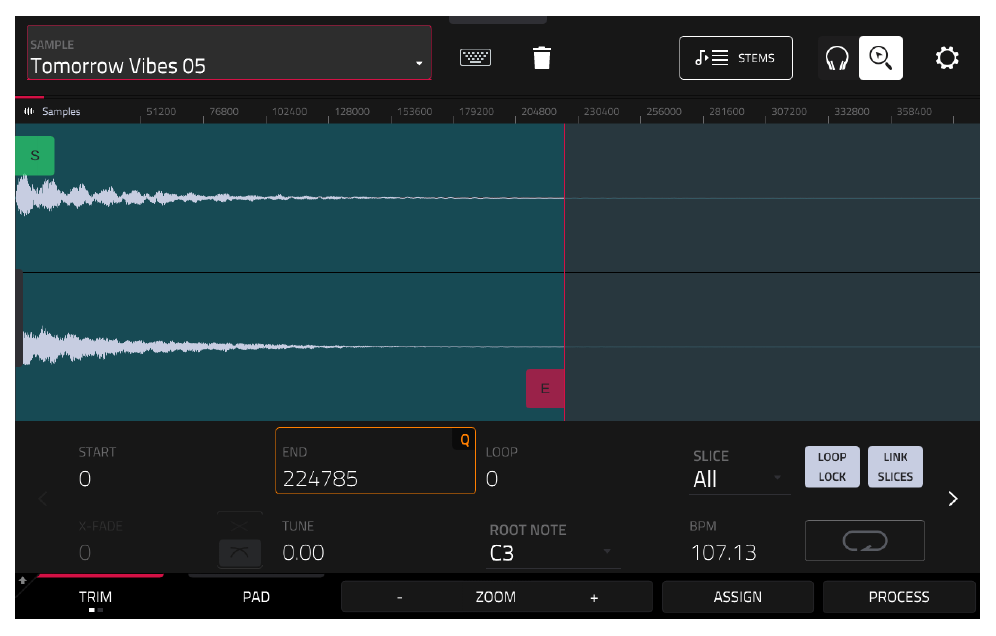Viewport: 996px width, 636px height.
Task: Open the STEMS separation button
Action: pyautogui.click(x=736, y=58)
